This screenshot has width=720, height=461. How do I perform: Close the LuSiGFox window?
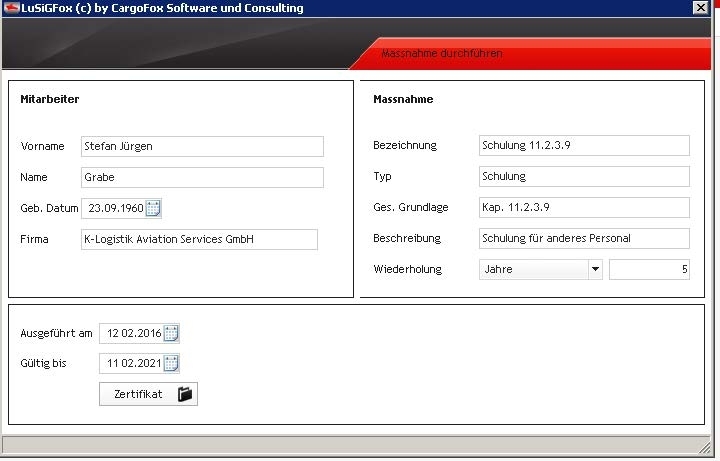click(701, 8)
